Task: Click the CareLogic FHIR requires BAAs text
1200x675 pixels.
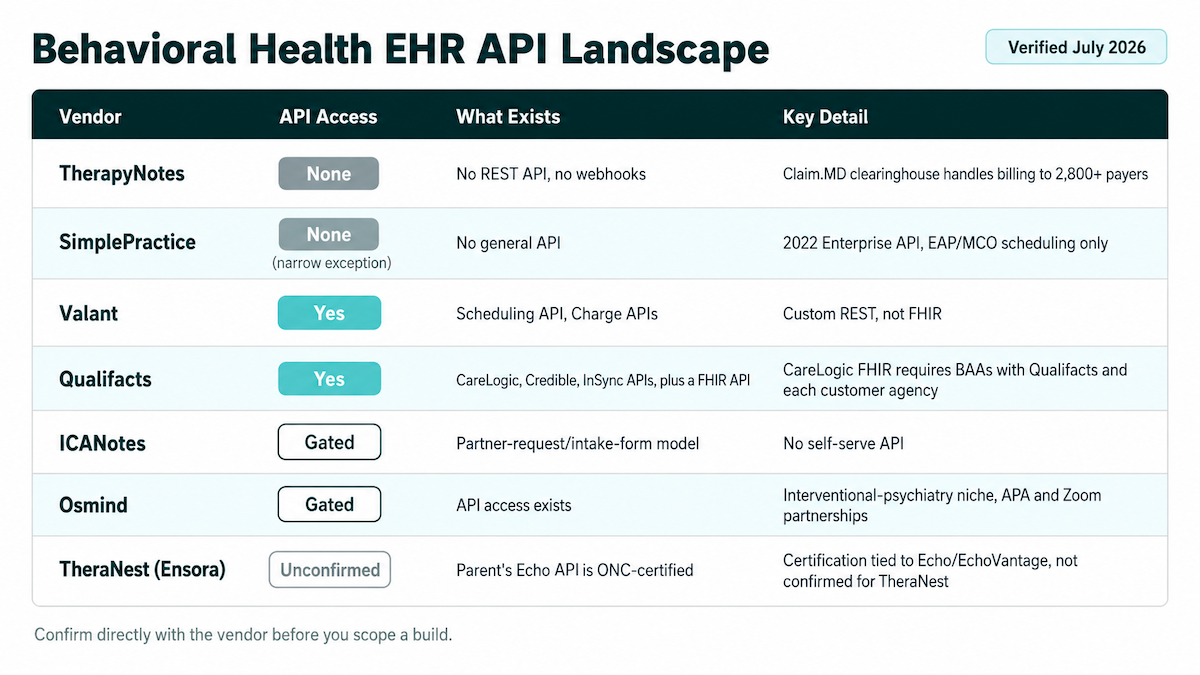Action: point(955,379)
